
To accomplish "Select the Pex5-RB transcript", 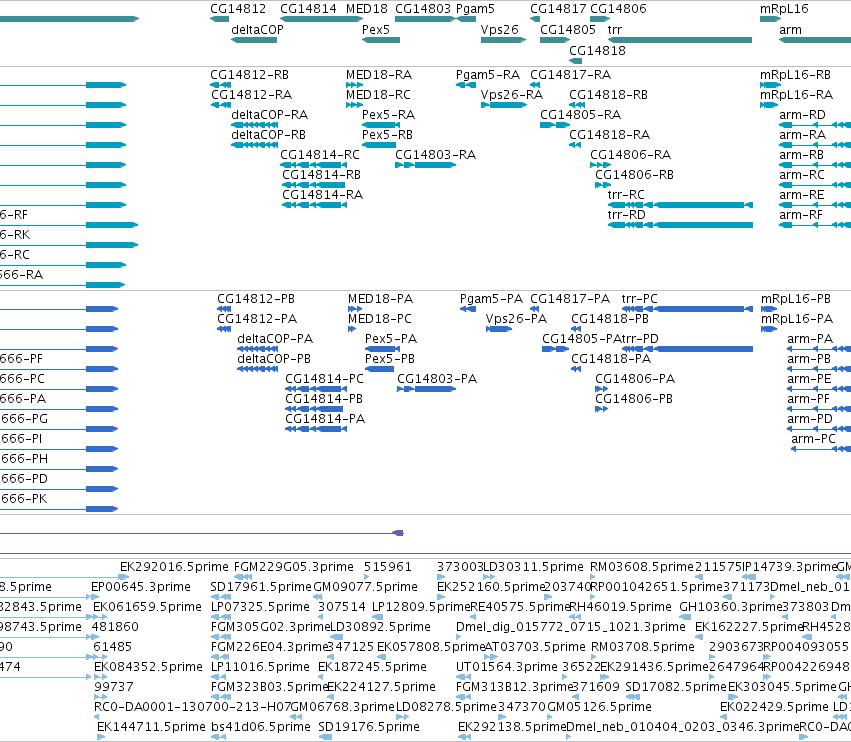I will [x=379, y=145].
